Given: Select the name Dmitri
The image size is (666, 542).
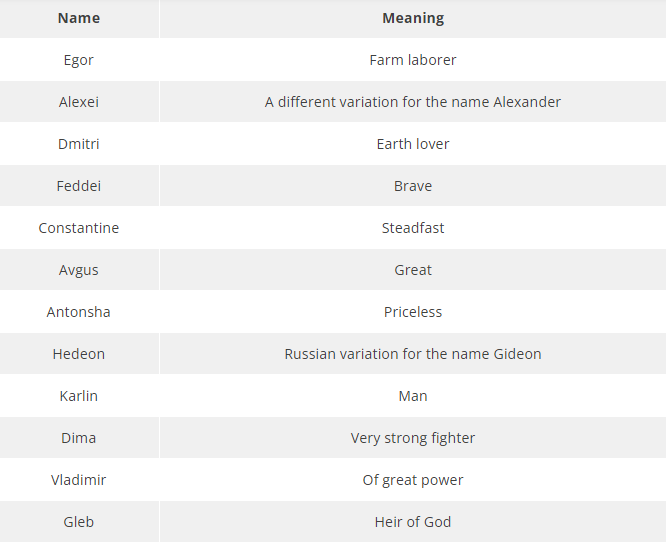Looking at the screenshot, I should (79, 144).
